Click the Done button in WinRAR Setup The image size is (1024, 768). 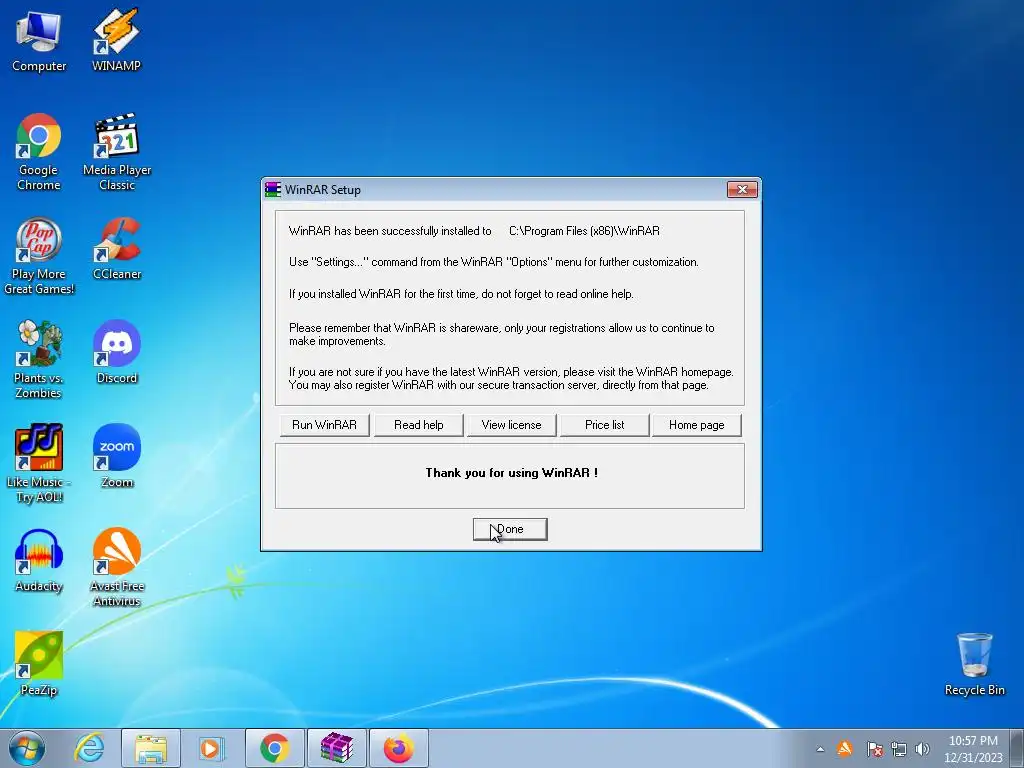509,529
